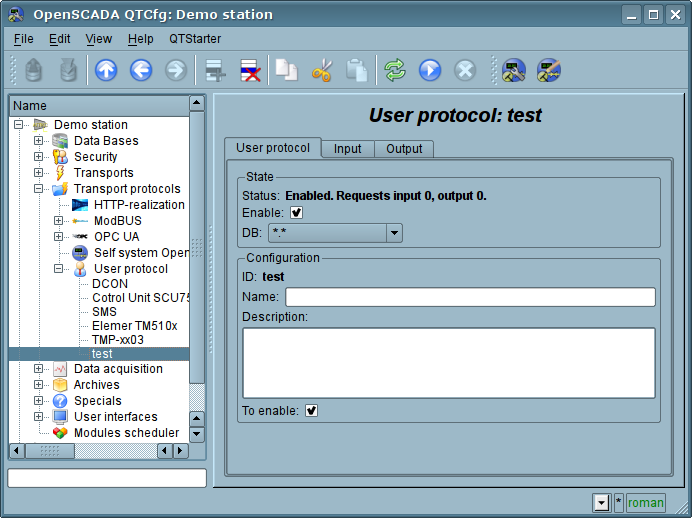
Task: Copy item using the copy icon
Action: [x=287, y=70]
